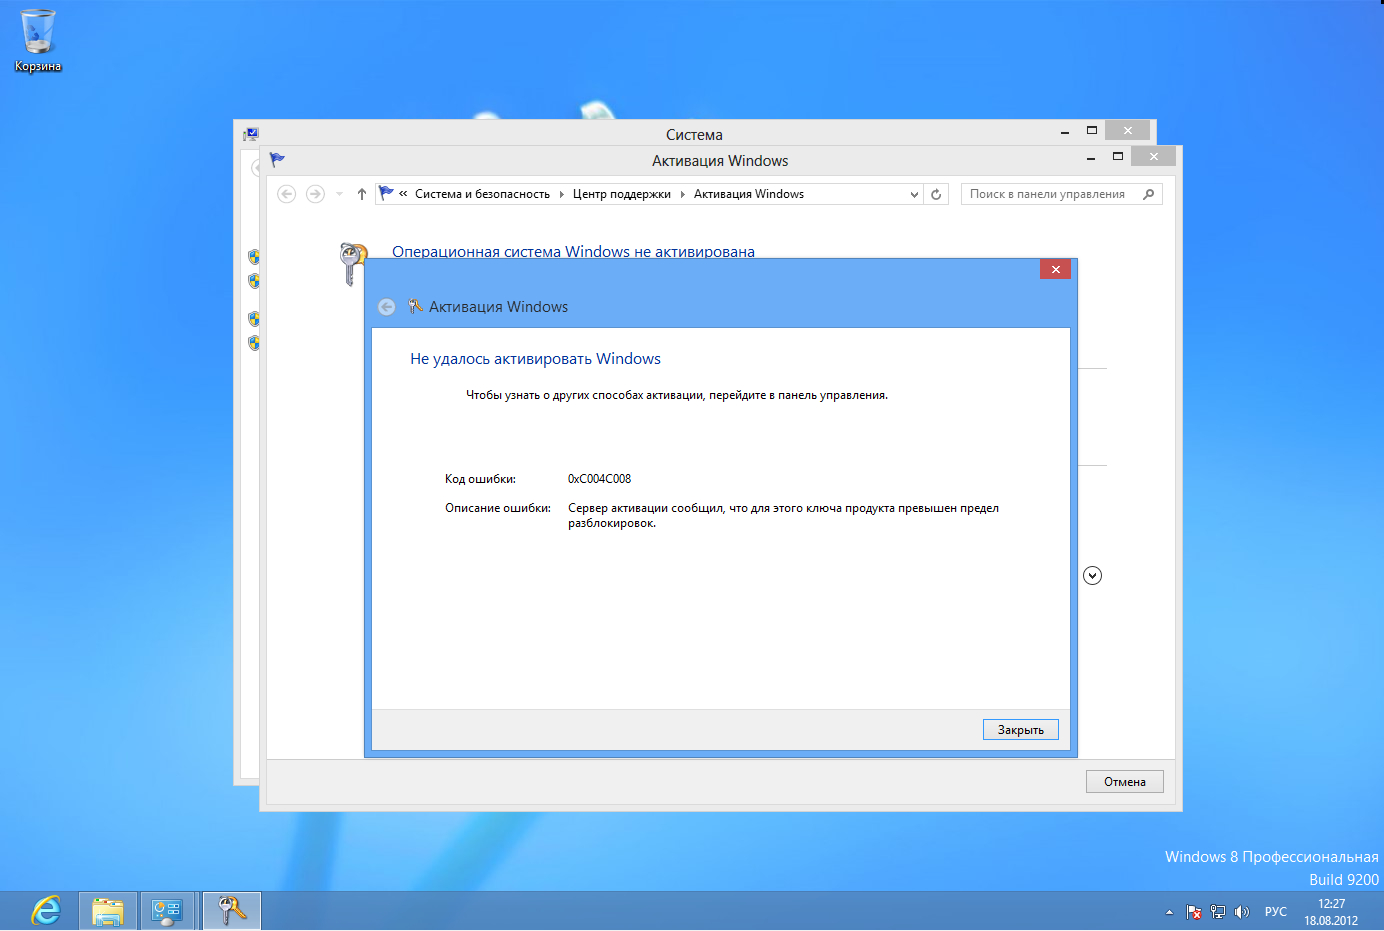Switch to the Система control panel taskbar button
The image size is (1384, 931).
[167, 911]
